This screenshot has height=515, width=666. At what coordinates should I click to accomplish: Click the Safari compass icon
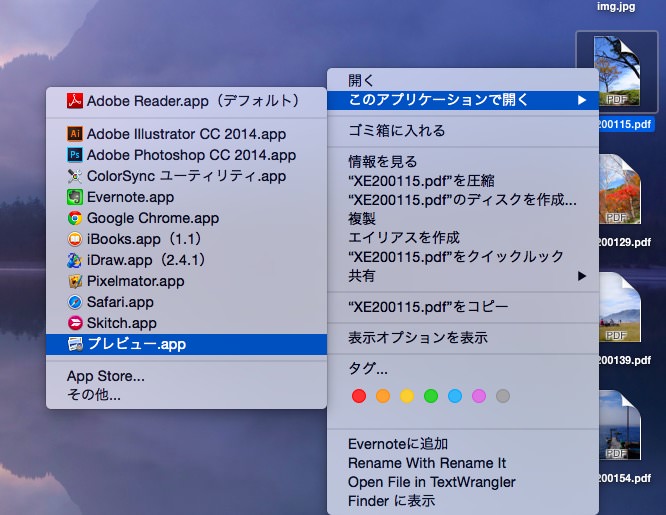(75, 302)
